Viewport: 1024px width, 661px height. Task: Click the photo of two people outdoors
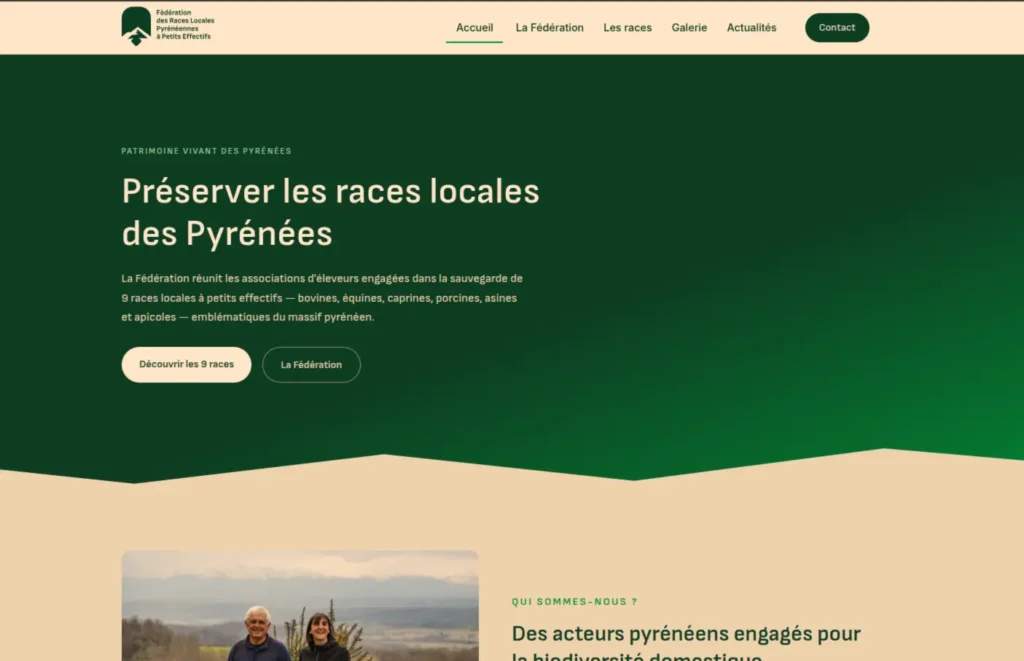300,605
